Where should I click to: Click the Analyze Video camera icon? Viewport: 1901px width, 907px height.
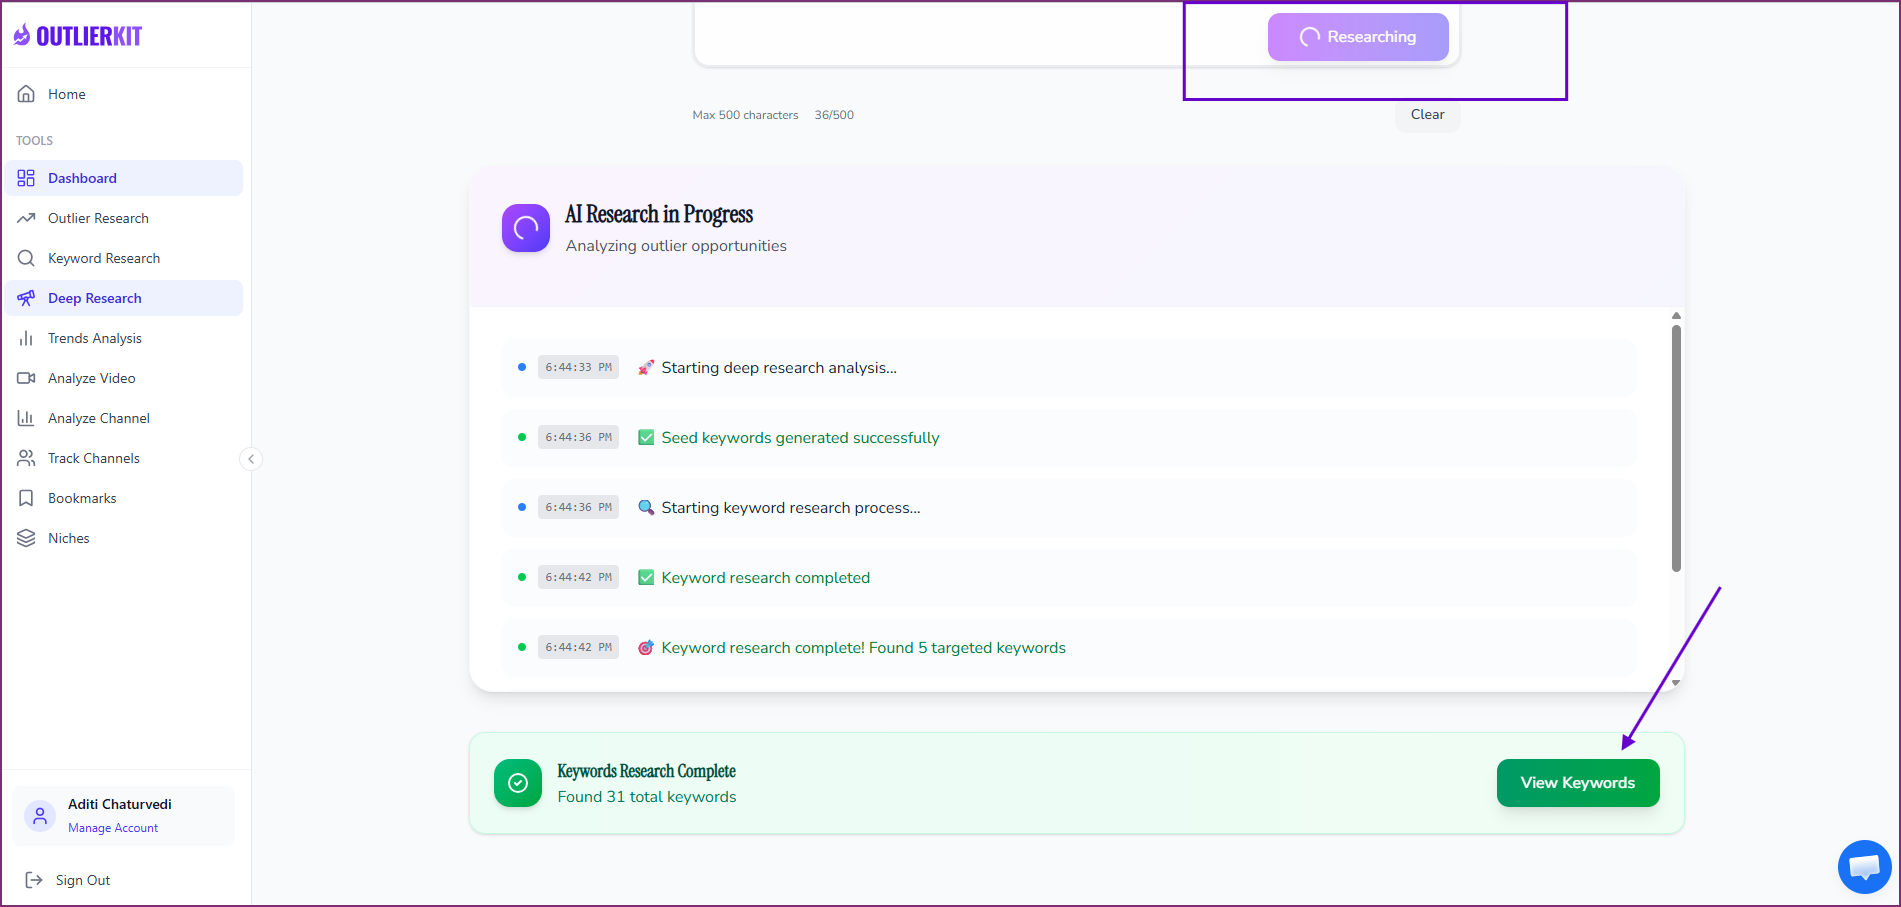26,377
